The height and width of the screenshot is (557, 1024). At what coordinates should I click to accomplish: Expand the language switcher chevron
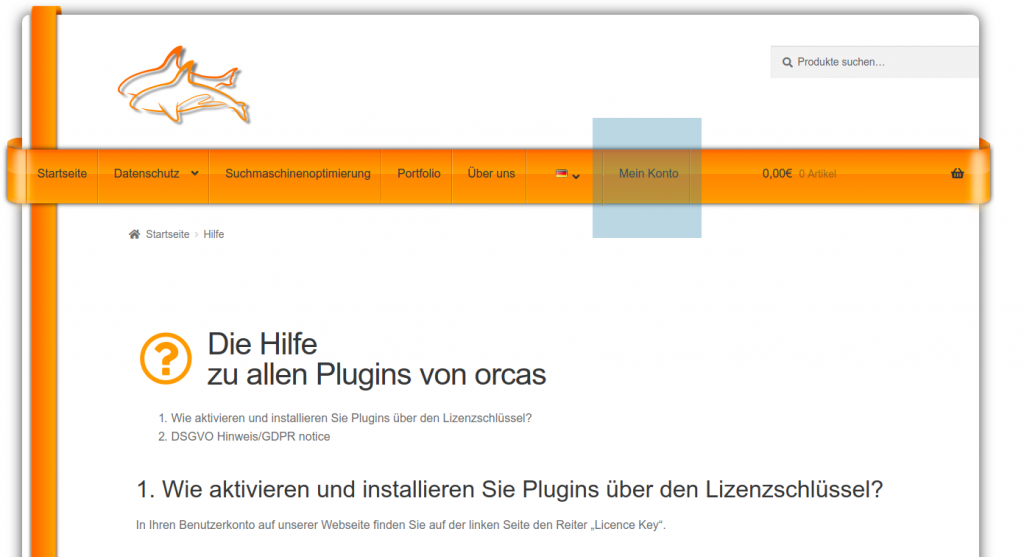576,176
